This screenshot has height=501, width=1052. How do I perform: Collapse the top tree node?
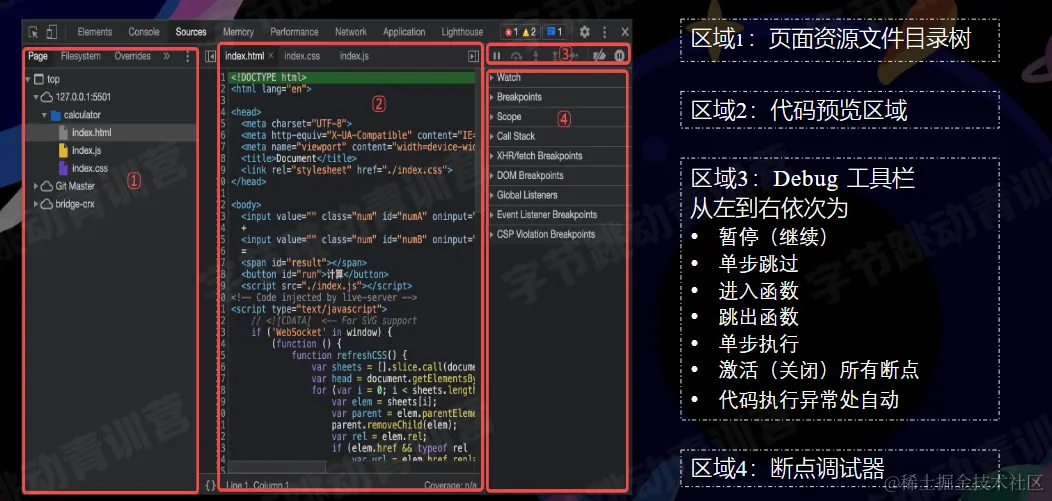(28, 79)
